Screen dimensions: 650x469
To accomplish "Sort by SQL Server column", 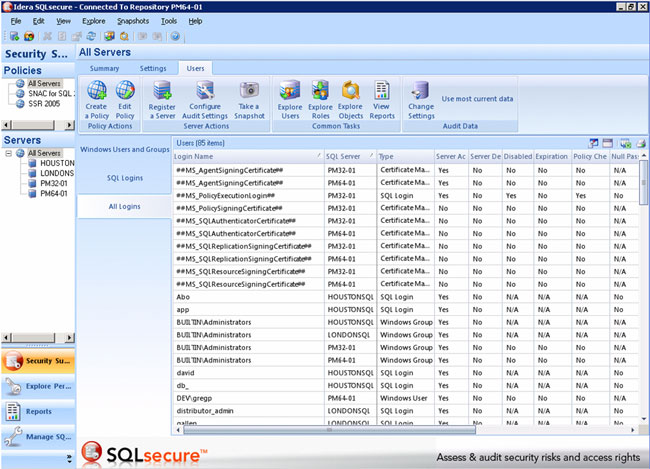I will pyautogui.click(x=350, y=156).
